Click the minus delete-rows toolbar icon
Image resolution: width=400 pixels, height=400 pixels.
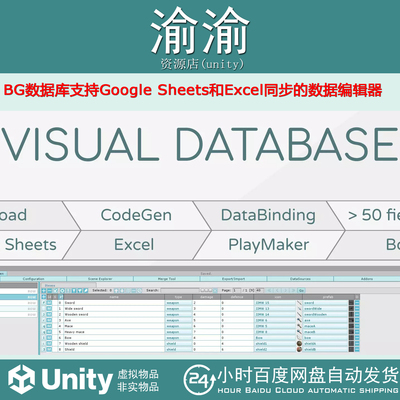[x=49, y=291]
